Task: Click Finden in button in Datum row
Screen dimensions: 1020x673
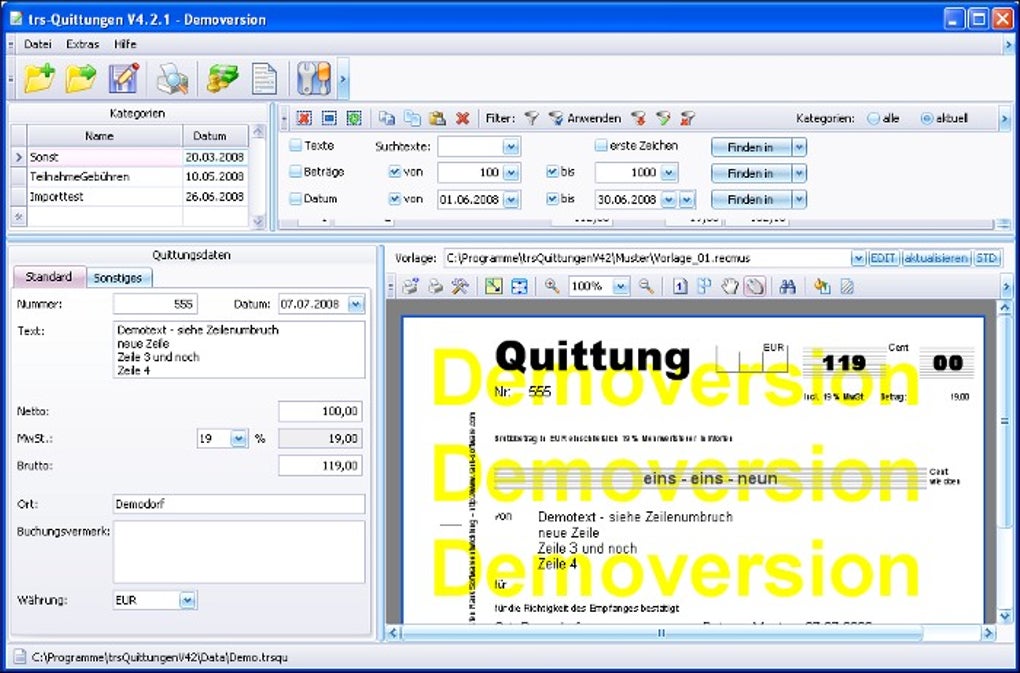Action: click(751, 200)
